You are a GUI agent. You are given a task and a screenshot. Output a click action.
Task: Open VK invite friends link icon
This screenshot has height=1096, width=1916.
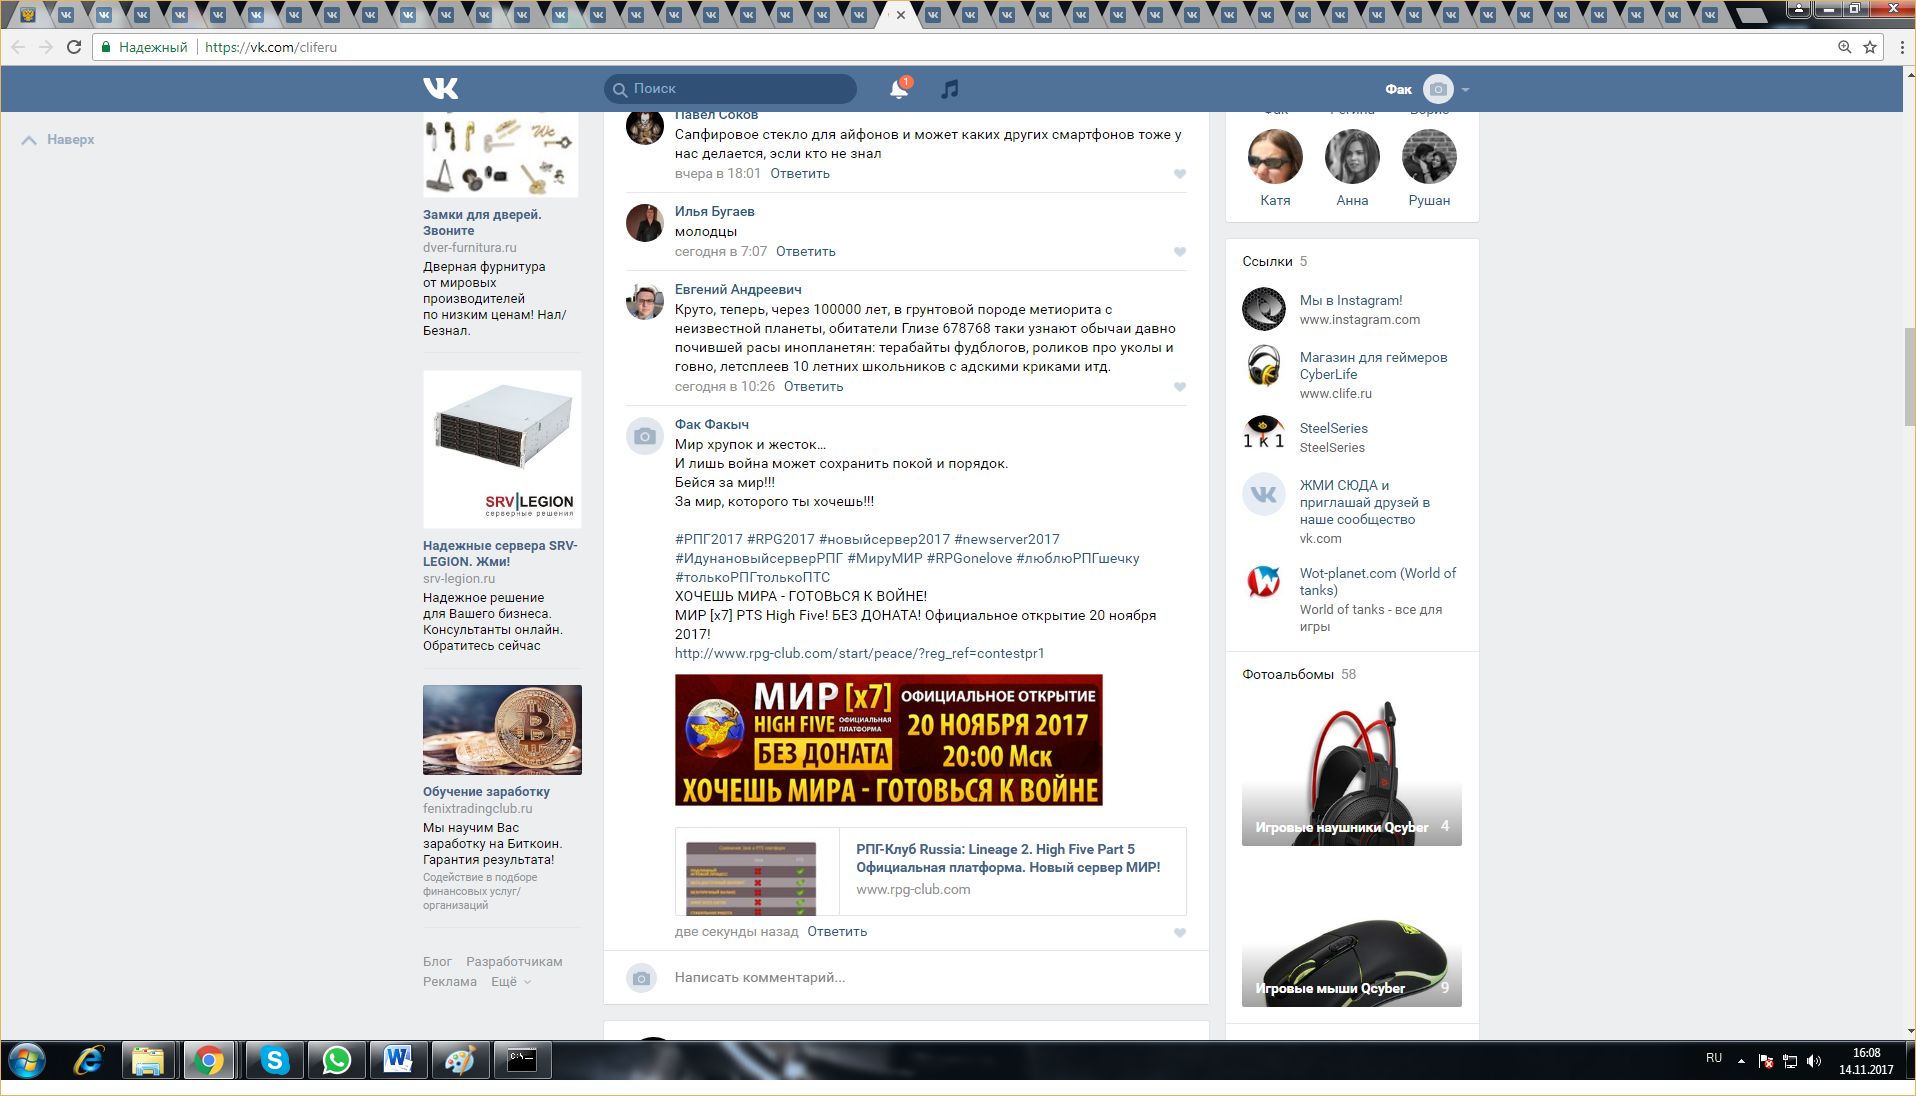click(1263, 494)
